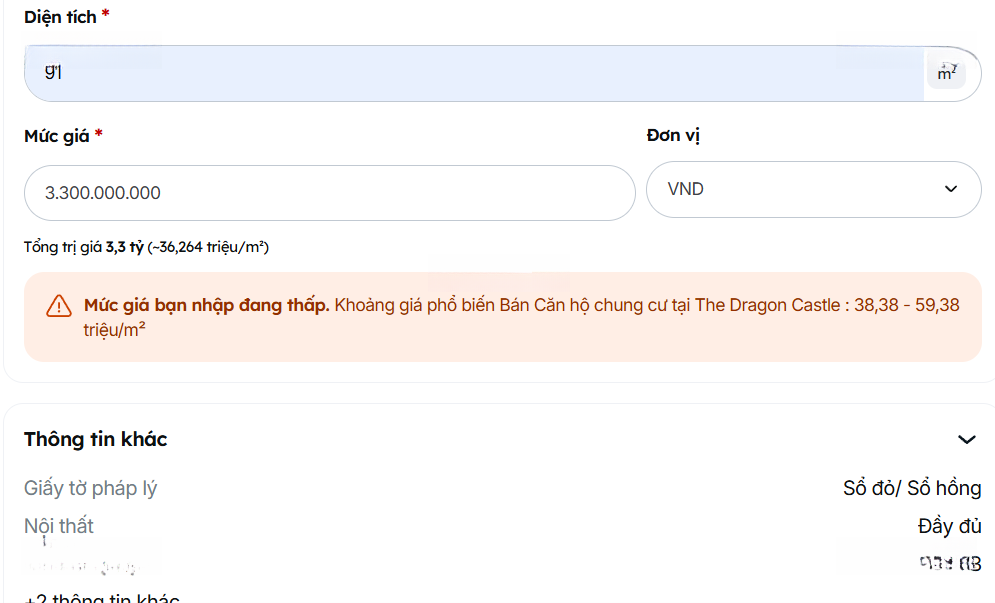
Task: Click the warning triangle icon
Action: click(59, 306)
